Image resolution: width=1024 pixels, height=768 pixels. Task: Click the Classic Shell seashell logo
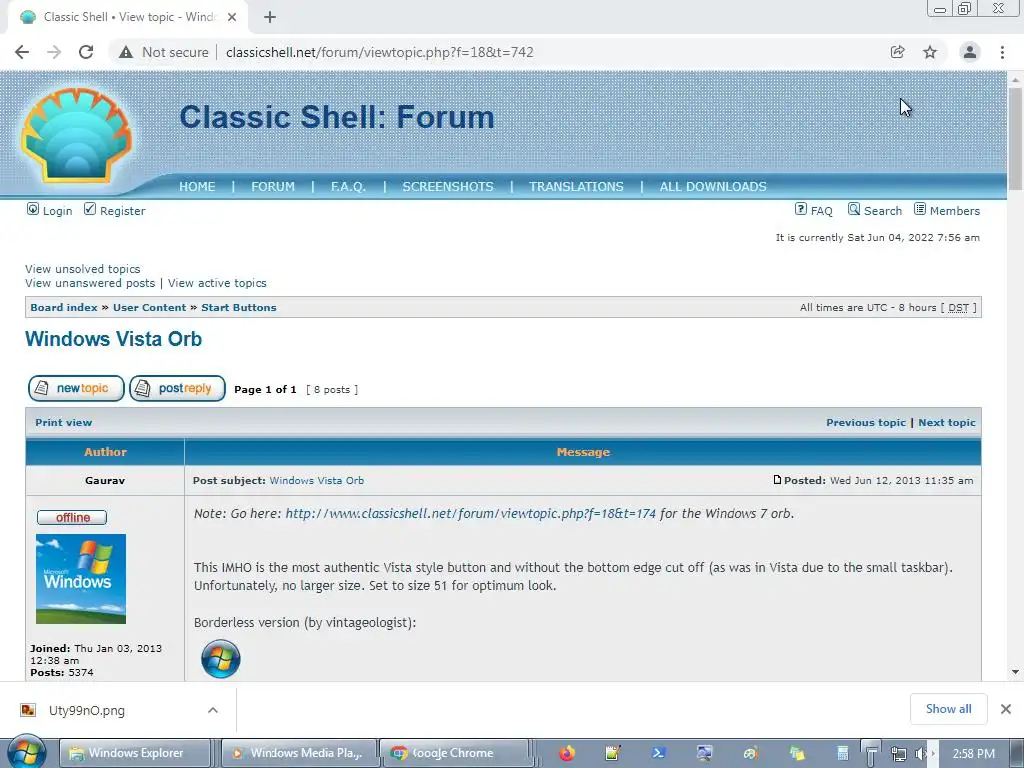76,135
